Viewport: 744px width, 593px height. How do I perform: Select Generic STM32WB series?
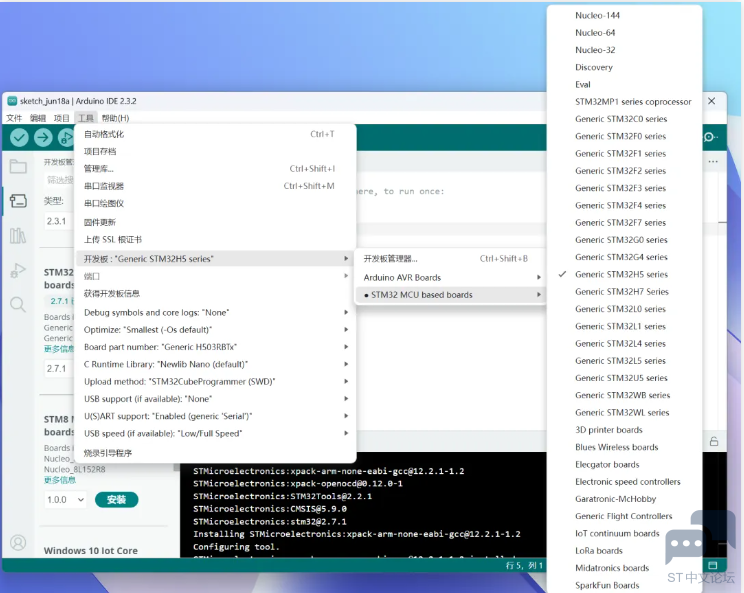[624, 395]
